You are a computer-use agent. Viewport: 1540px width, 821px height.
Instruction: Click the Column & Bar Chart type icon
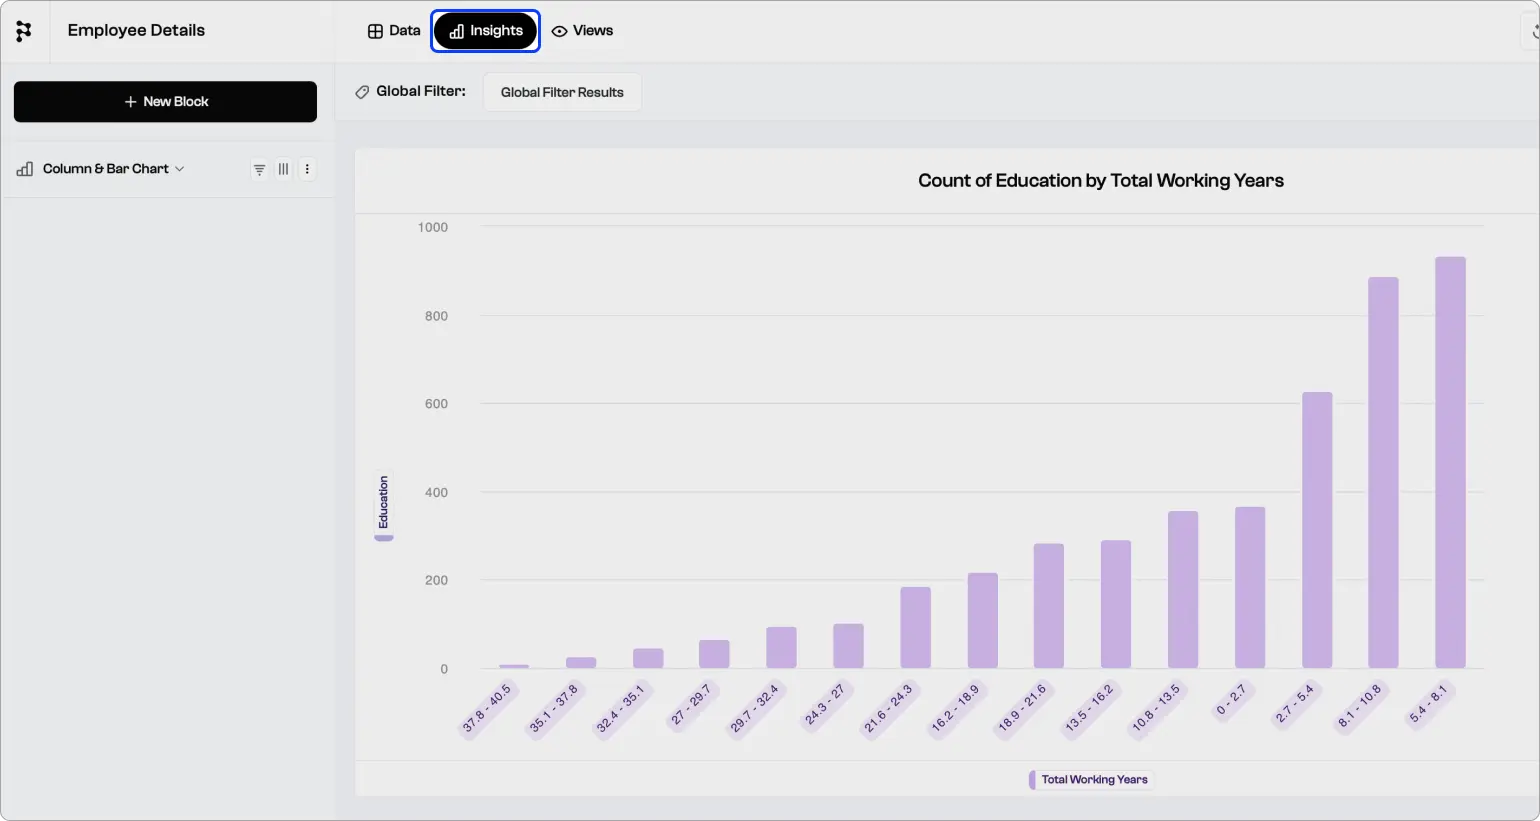coord(23,168)
